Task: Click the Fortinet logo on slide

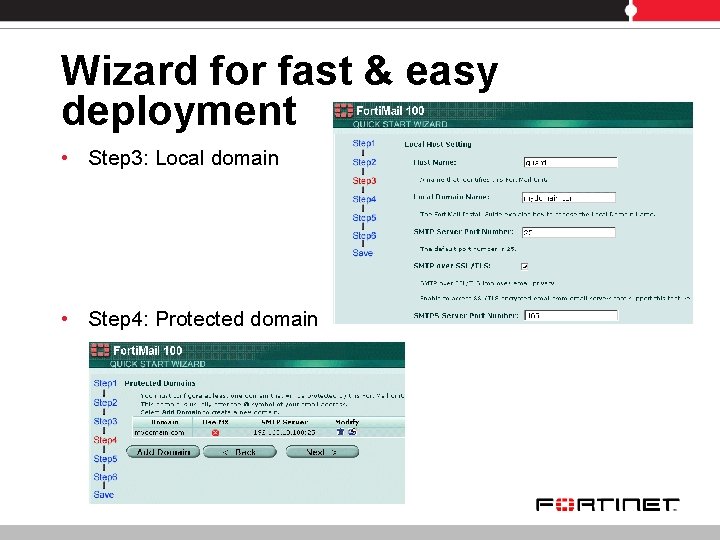Action: click(608, 505)
